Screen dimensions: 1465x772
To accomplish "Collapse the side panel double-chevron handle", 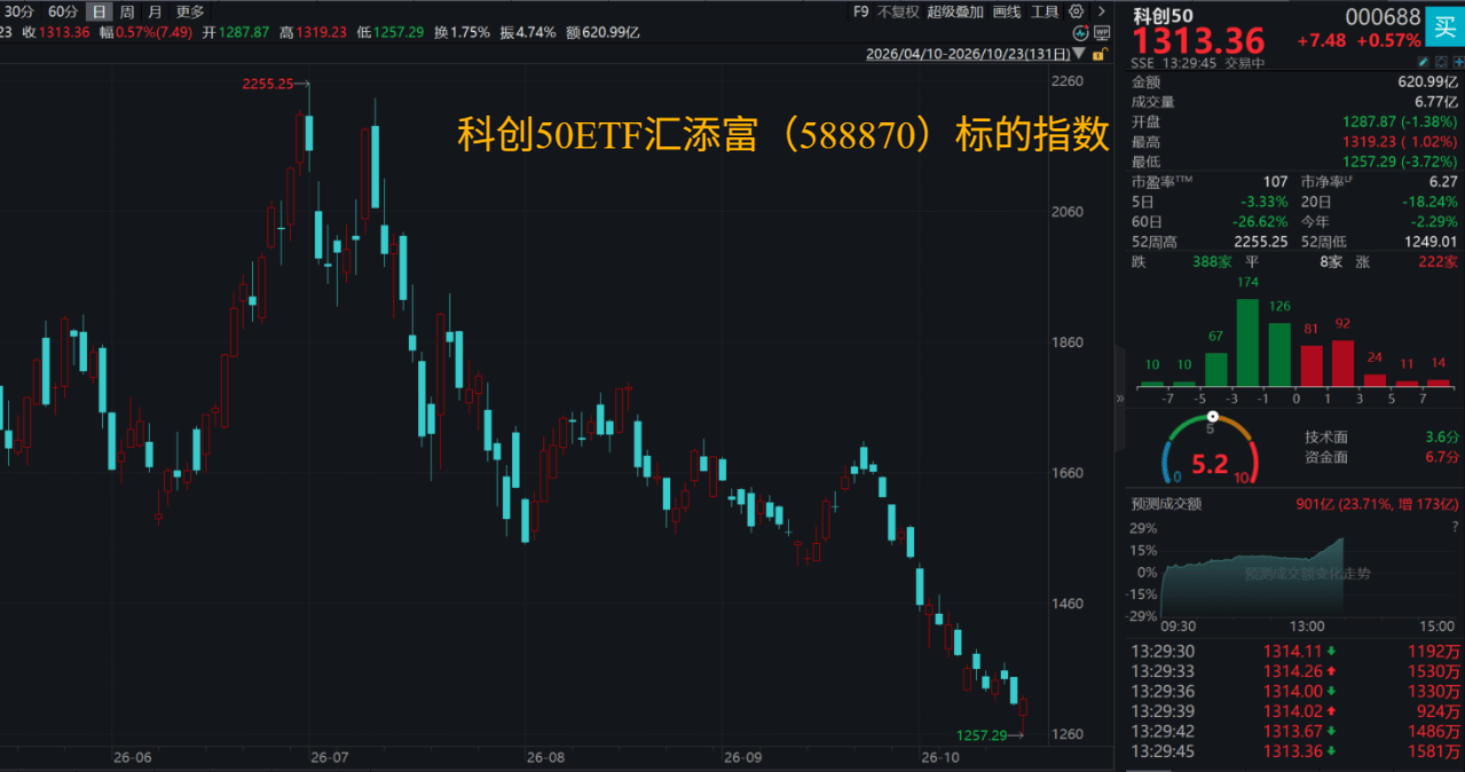I will click(1120, 398).
